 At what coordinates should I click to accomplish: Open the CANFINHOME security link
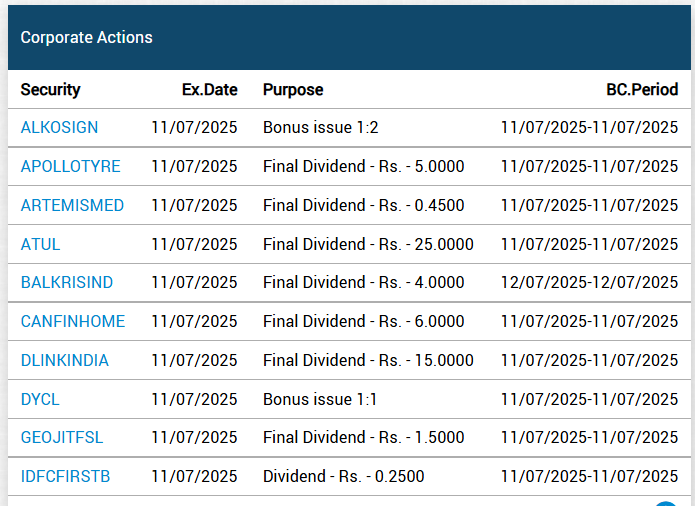click(73, 322)
